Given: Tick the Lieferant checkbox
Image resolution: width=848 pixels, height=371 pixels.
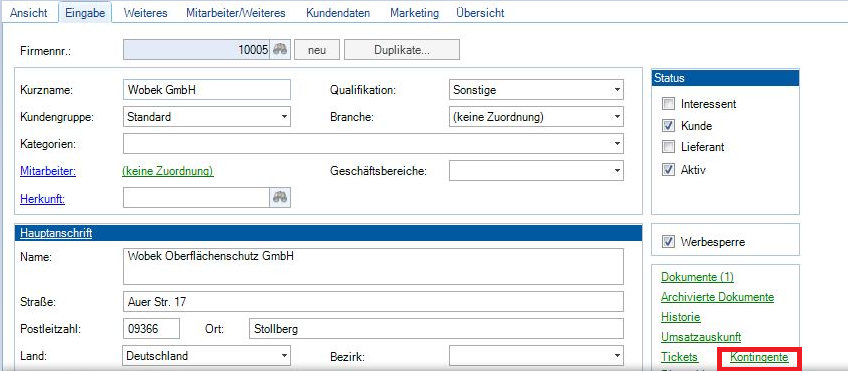Looking at the screenshot, I should (x=669, y=147).
